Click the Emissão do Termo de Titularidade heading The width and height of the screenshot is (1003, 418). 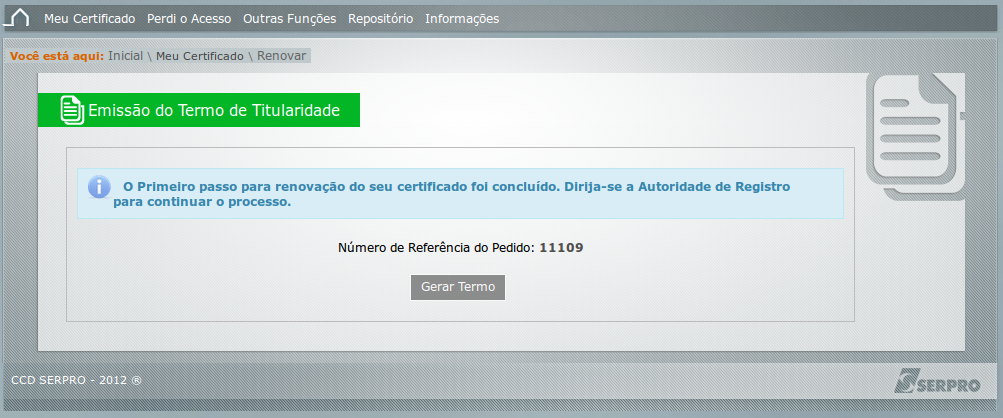pyautogui.click(x=214, y=110)
